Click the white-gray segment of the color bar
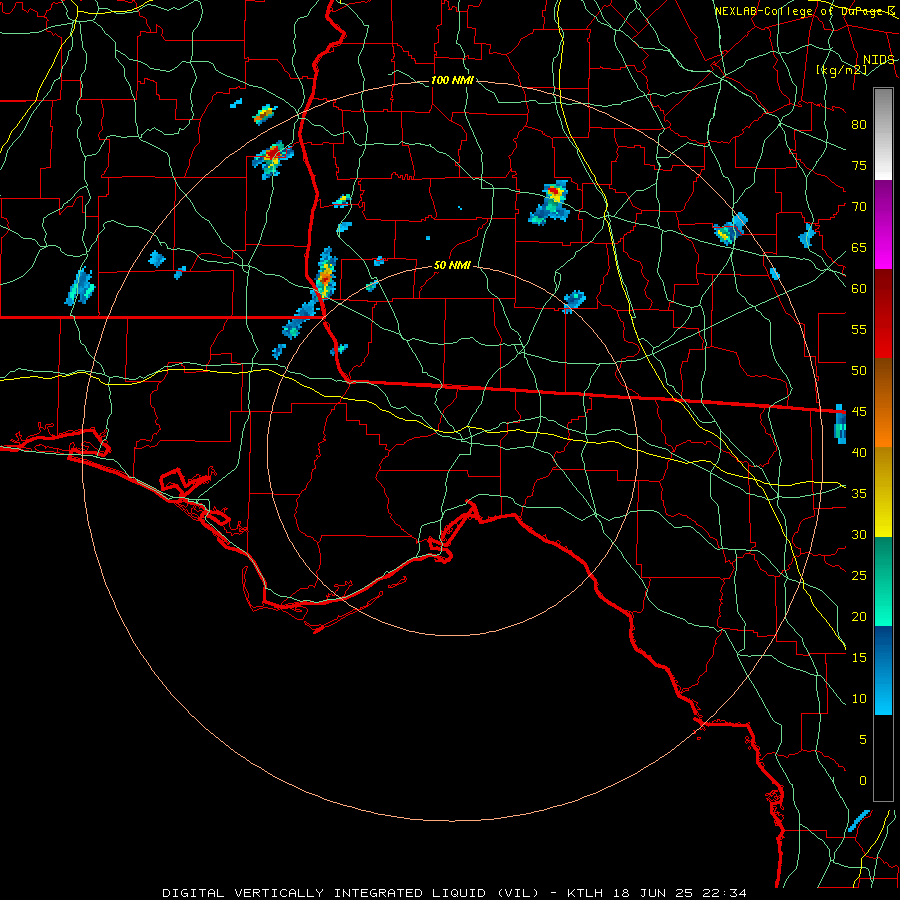Viewport: 900px width, 900px height. pos(883,134)
